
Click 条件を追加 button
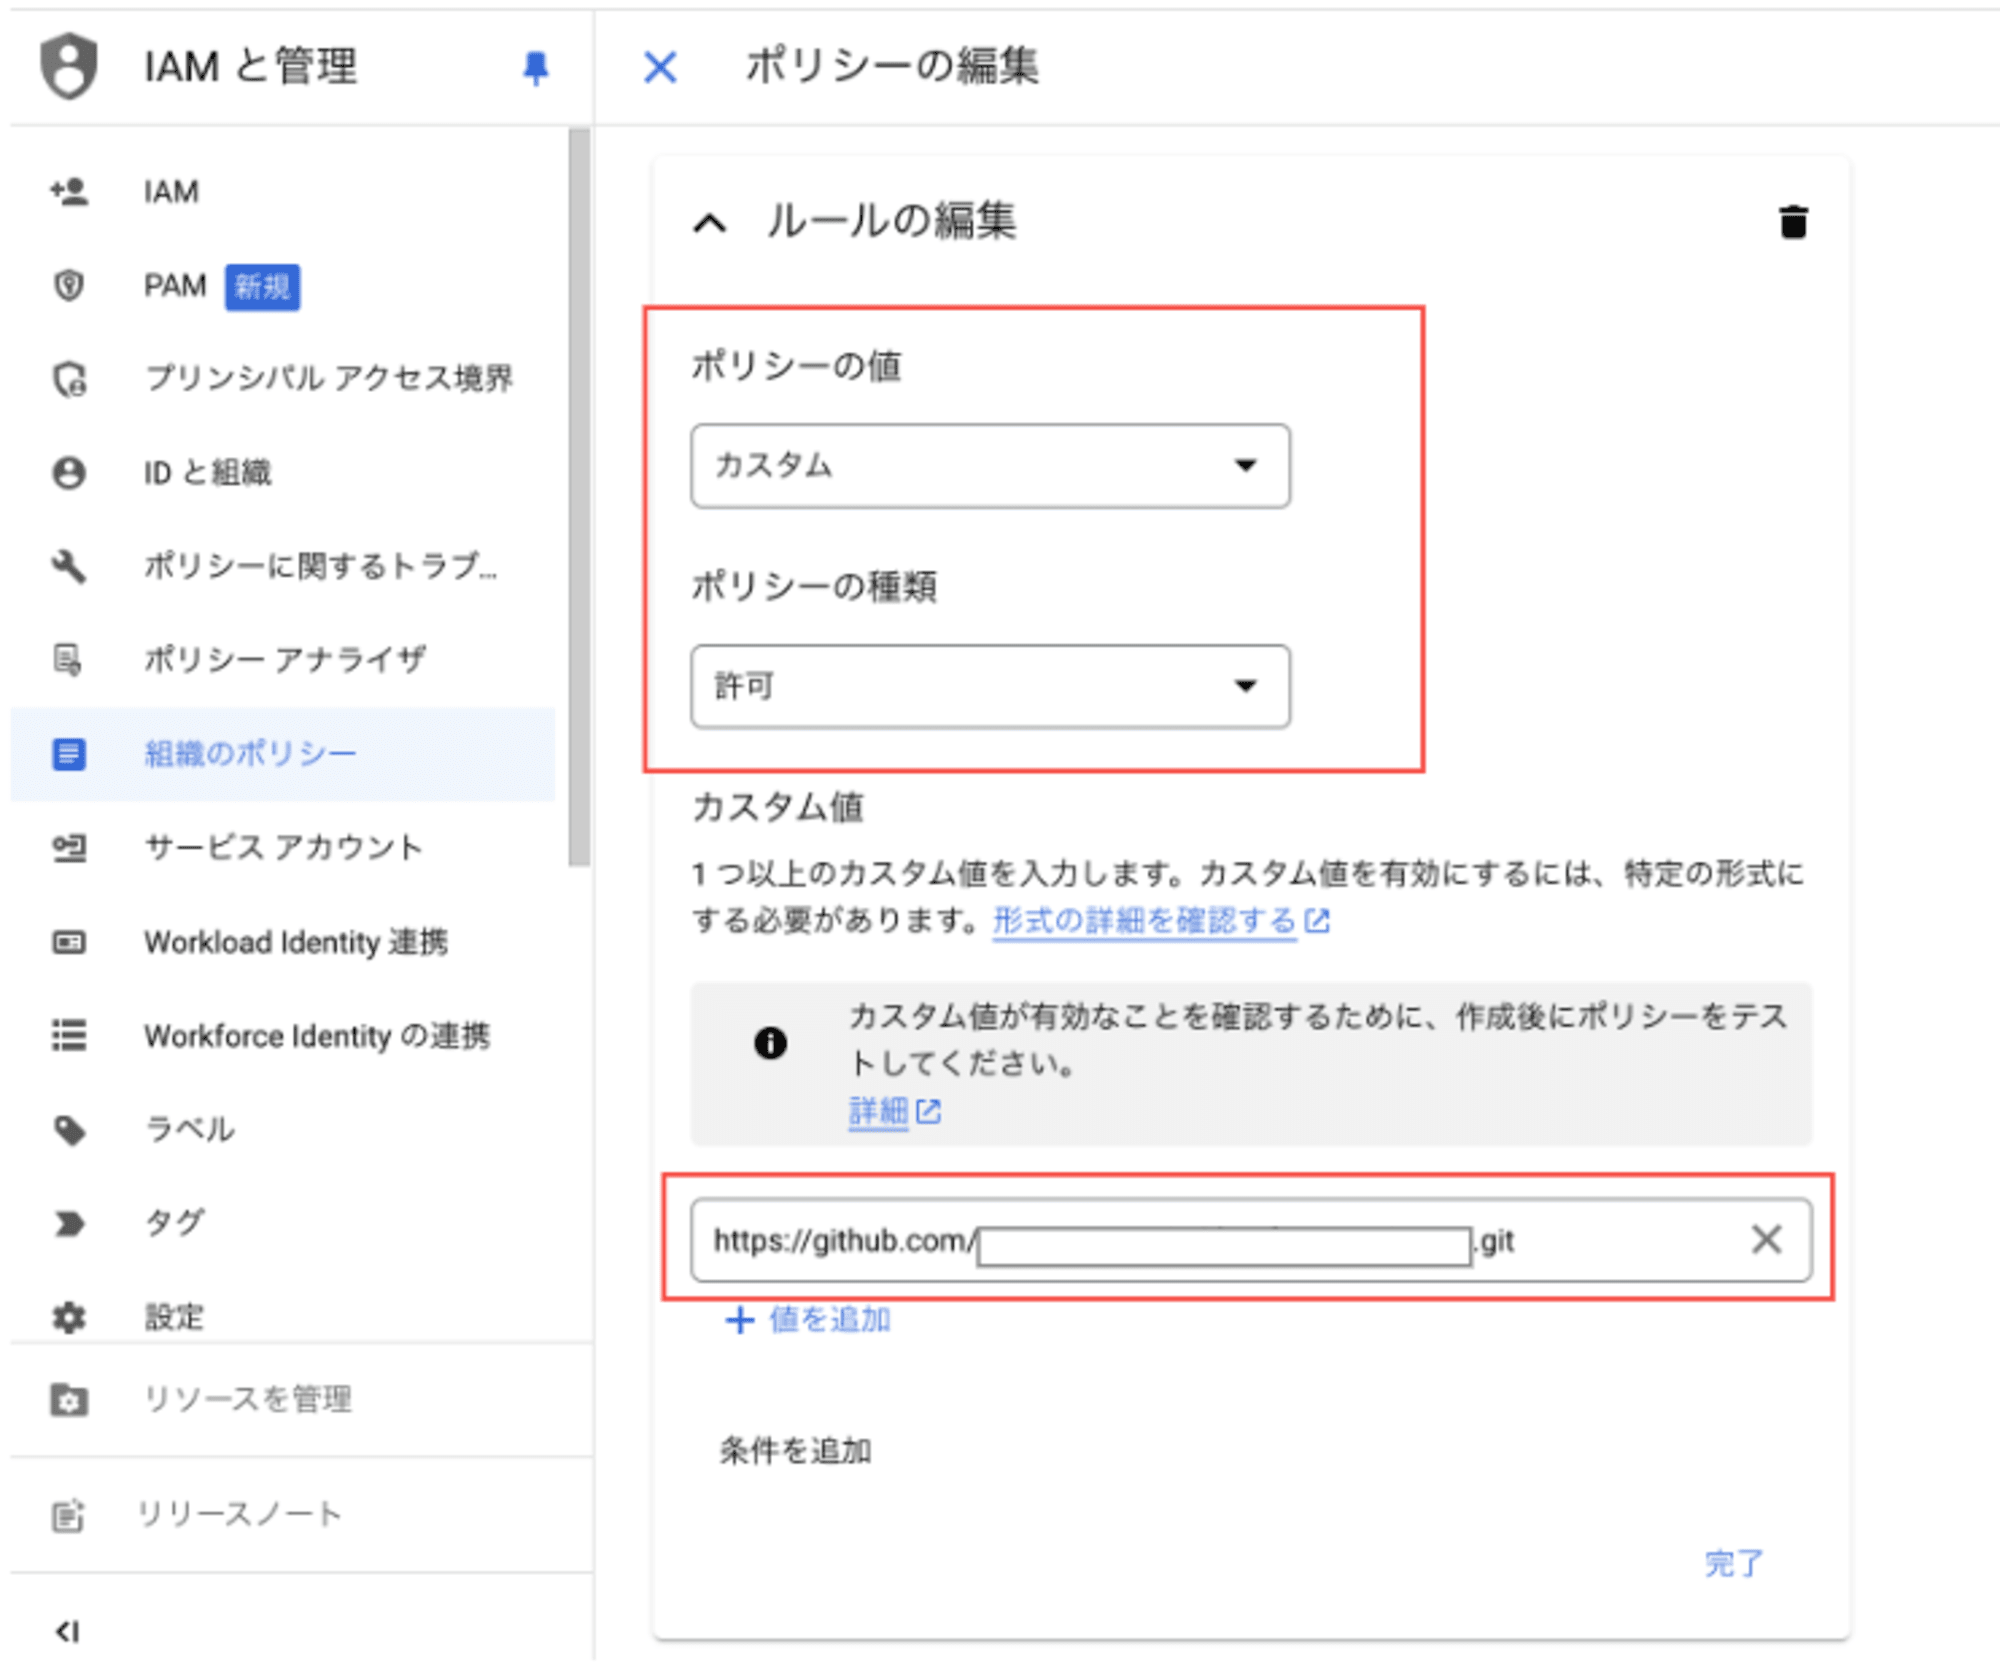coord(795,1450)
